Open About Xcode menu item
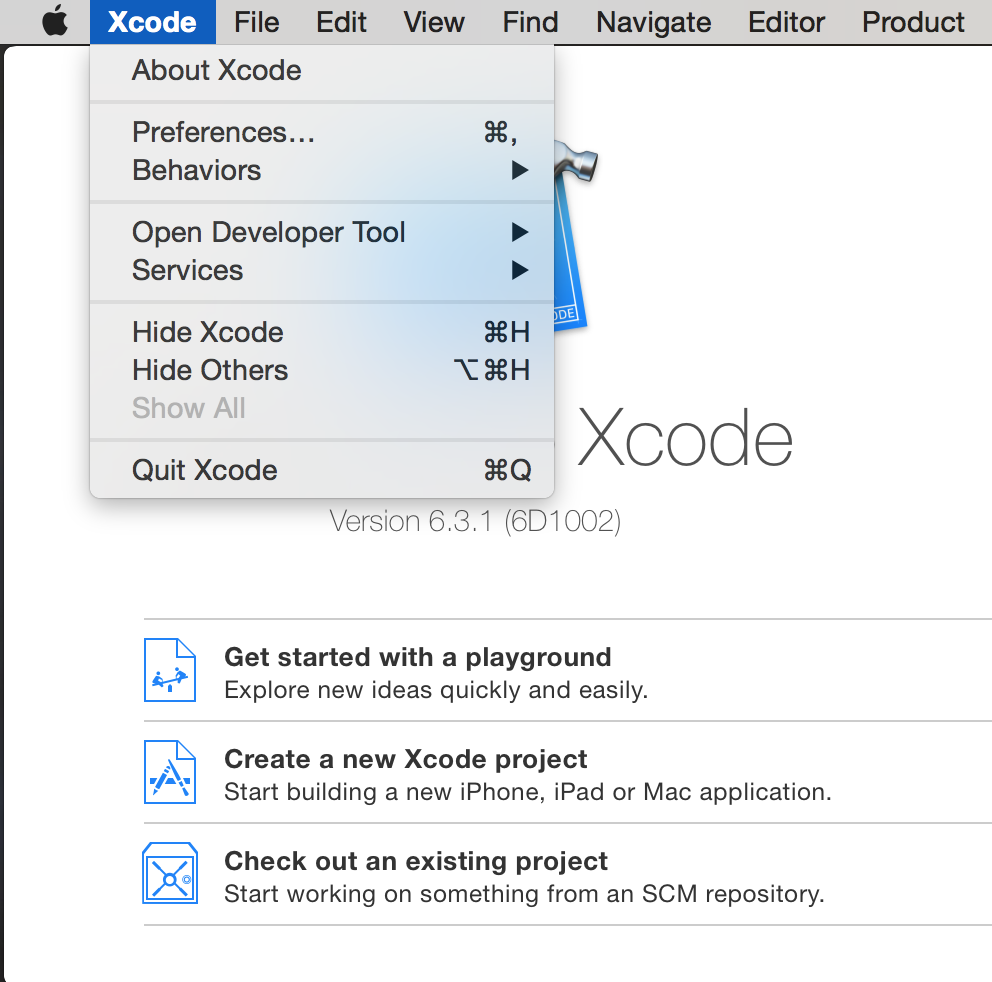992x982 pixels. coord(216,71)
